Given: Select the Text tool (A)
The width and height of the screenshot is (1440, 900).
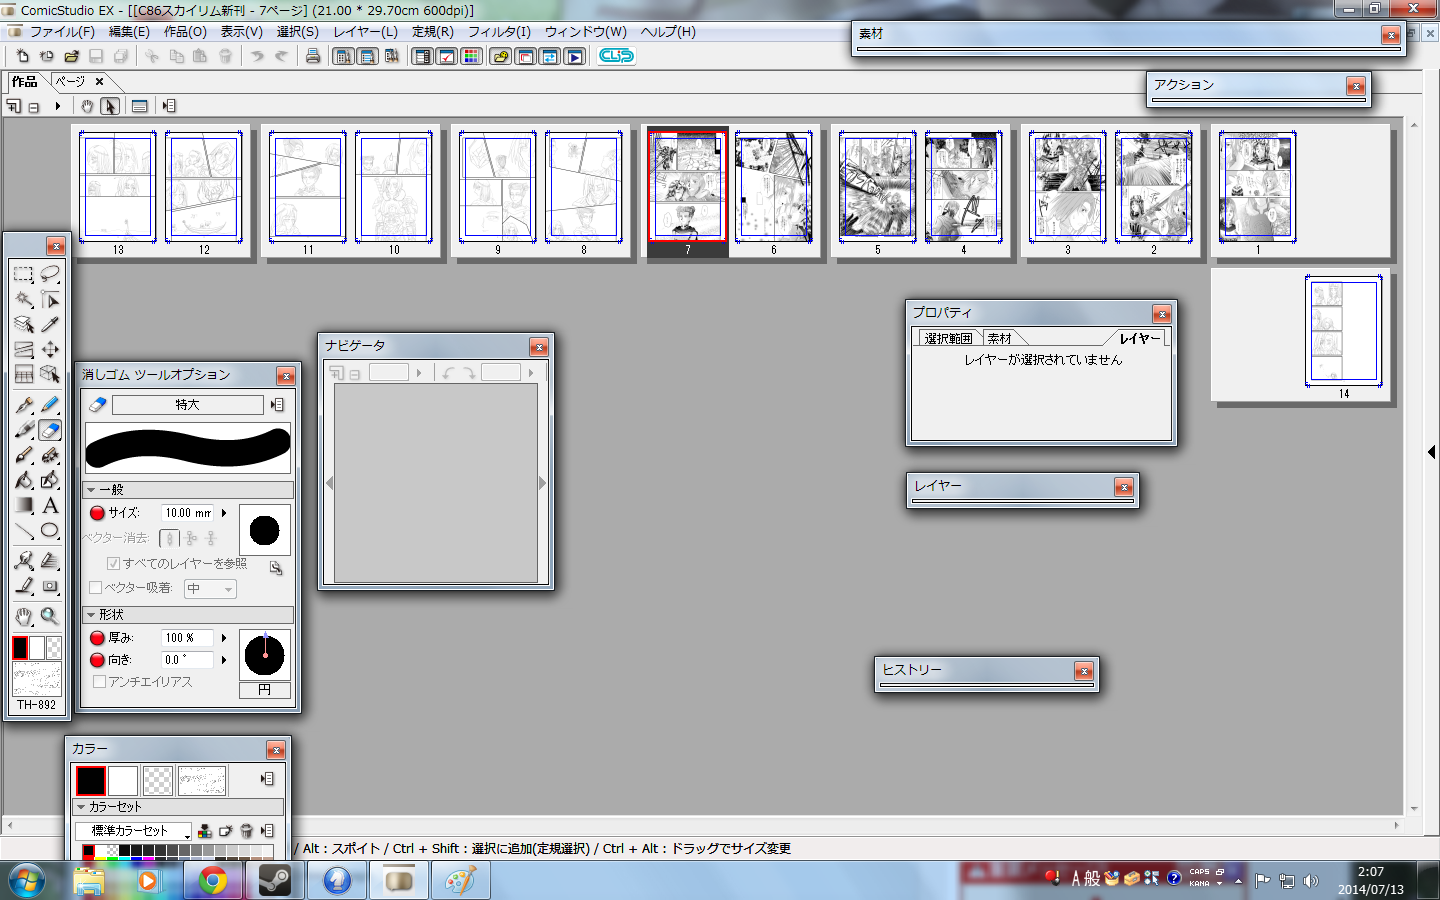Looking at the screenshot, I should [50, 505].
